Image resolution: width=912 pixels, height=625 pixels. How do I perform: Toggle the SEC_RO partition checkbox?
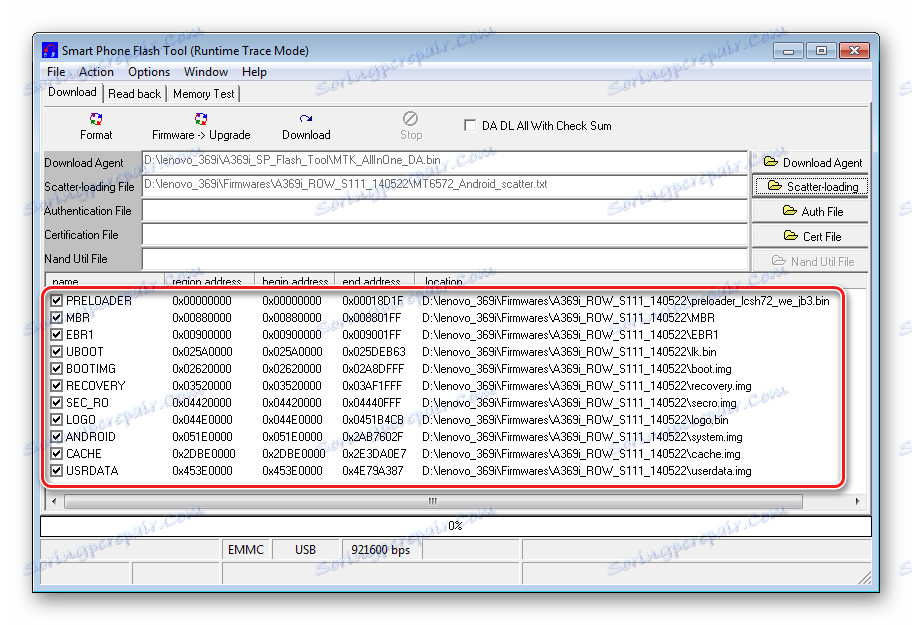(x=56, y=402)
